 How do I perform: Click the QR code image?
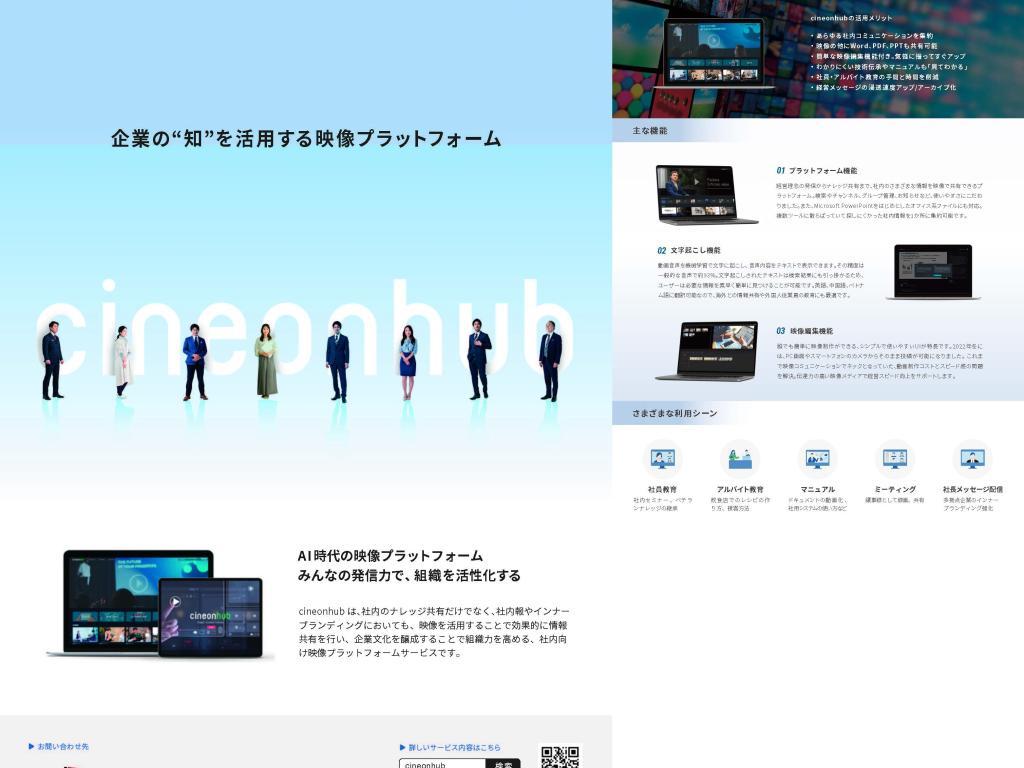pos(560,757)
